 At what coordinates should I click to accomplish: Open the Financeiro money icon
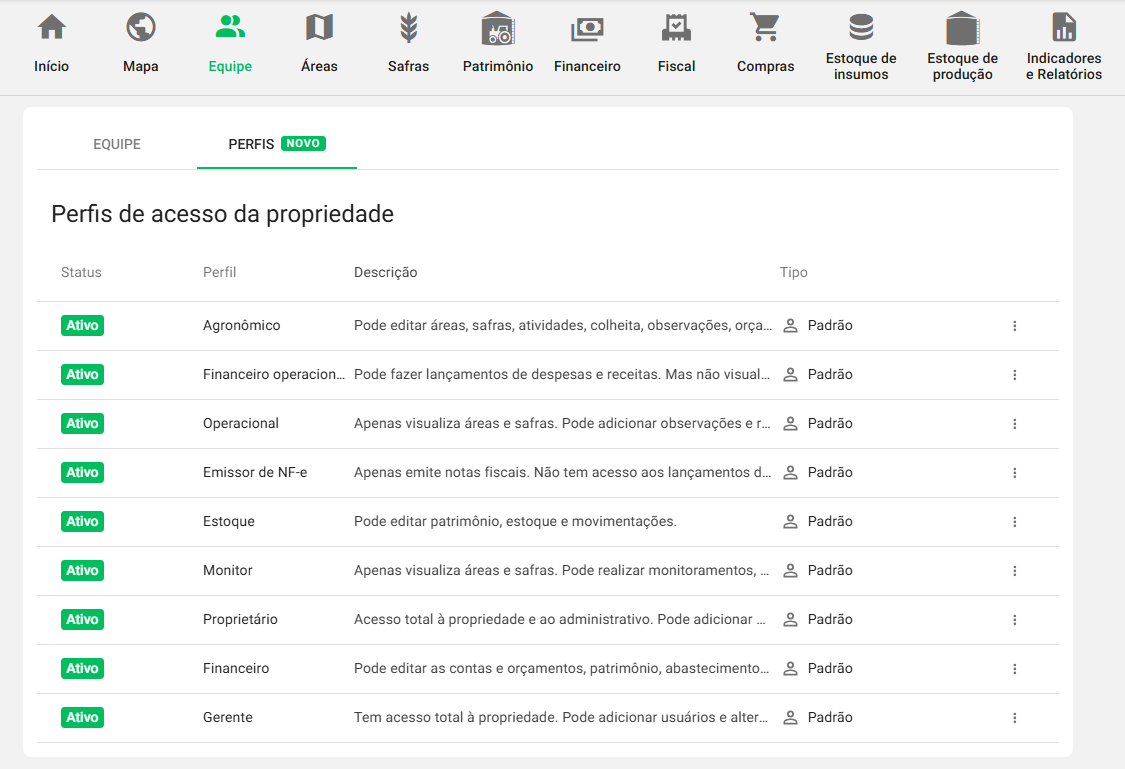(587, 28)
